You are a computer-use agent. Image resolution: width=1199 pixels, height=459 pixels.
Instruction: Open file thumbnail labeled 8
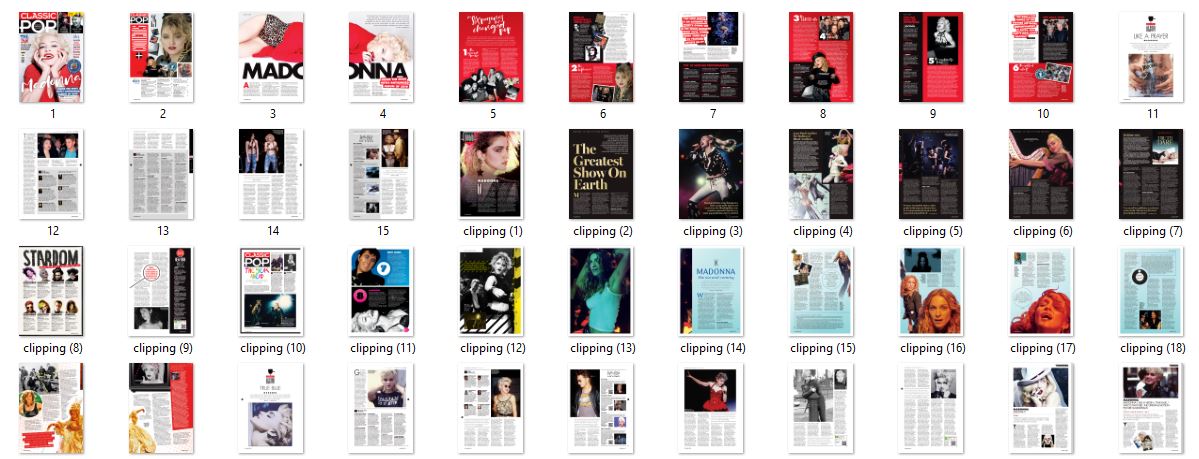(x=822, y=57)
